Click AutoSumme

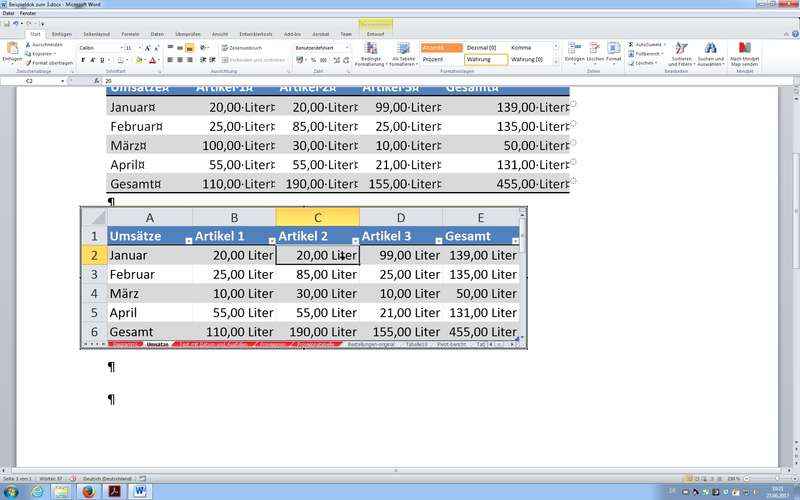[646, 45]
